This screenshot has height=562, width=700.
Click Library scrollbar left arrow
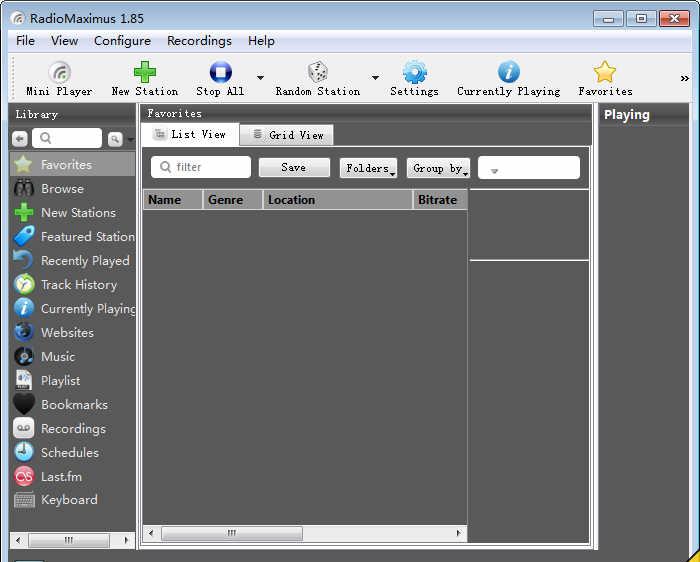(x=18, y=540)
